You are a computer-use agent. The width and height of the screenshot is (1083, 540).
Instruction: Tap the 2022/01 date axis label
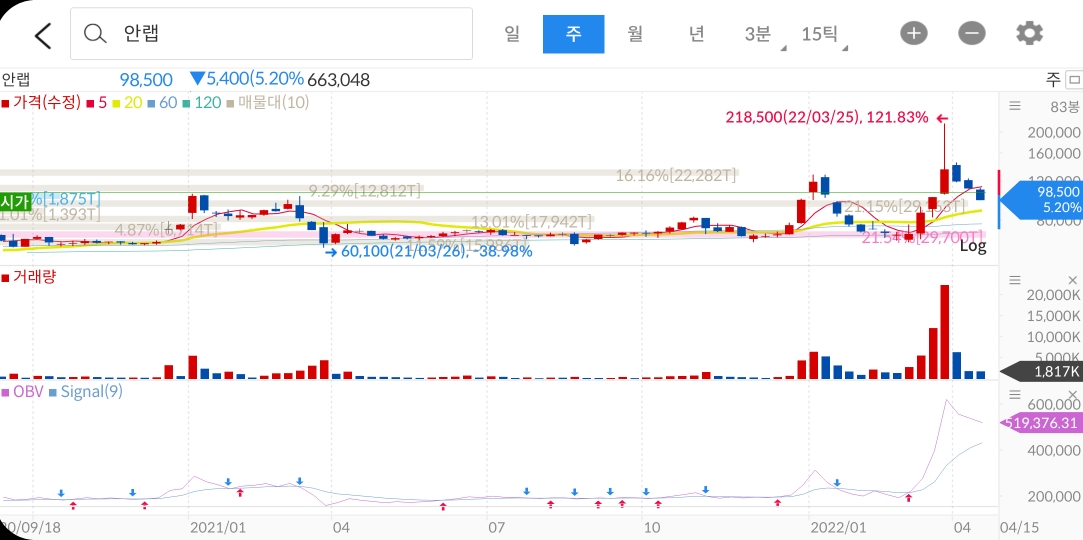click(838, 528)
